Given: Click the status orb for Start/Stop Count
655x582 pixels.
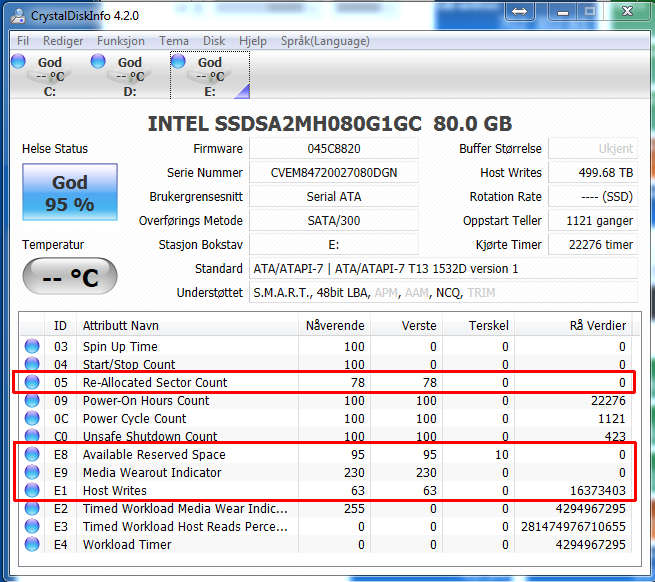Looking at the screenshot, I should point(32,364).
